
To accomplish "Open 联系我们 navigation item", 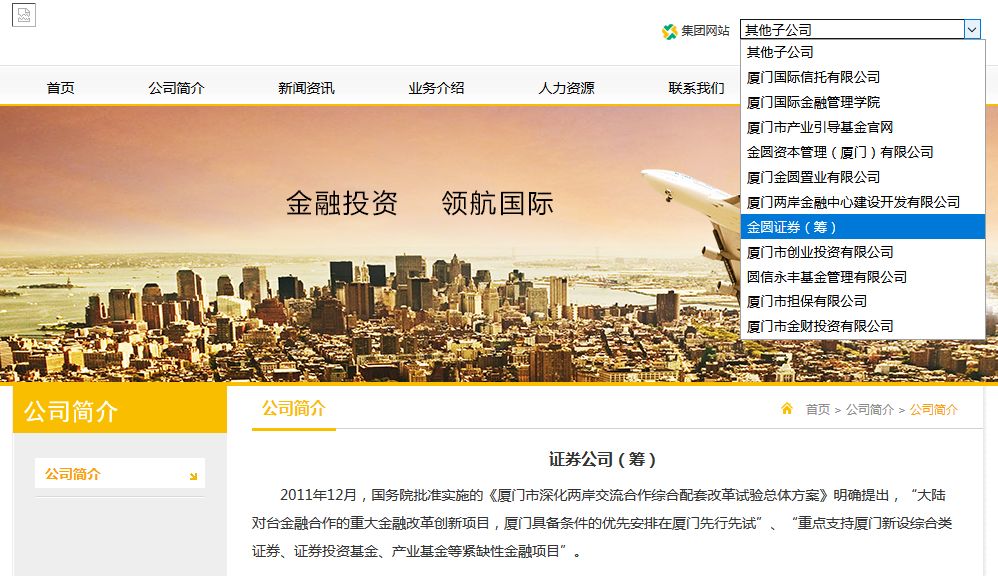I will pos(696,88).
